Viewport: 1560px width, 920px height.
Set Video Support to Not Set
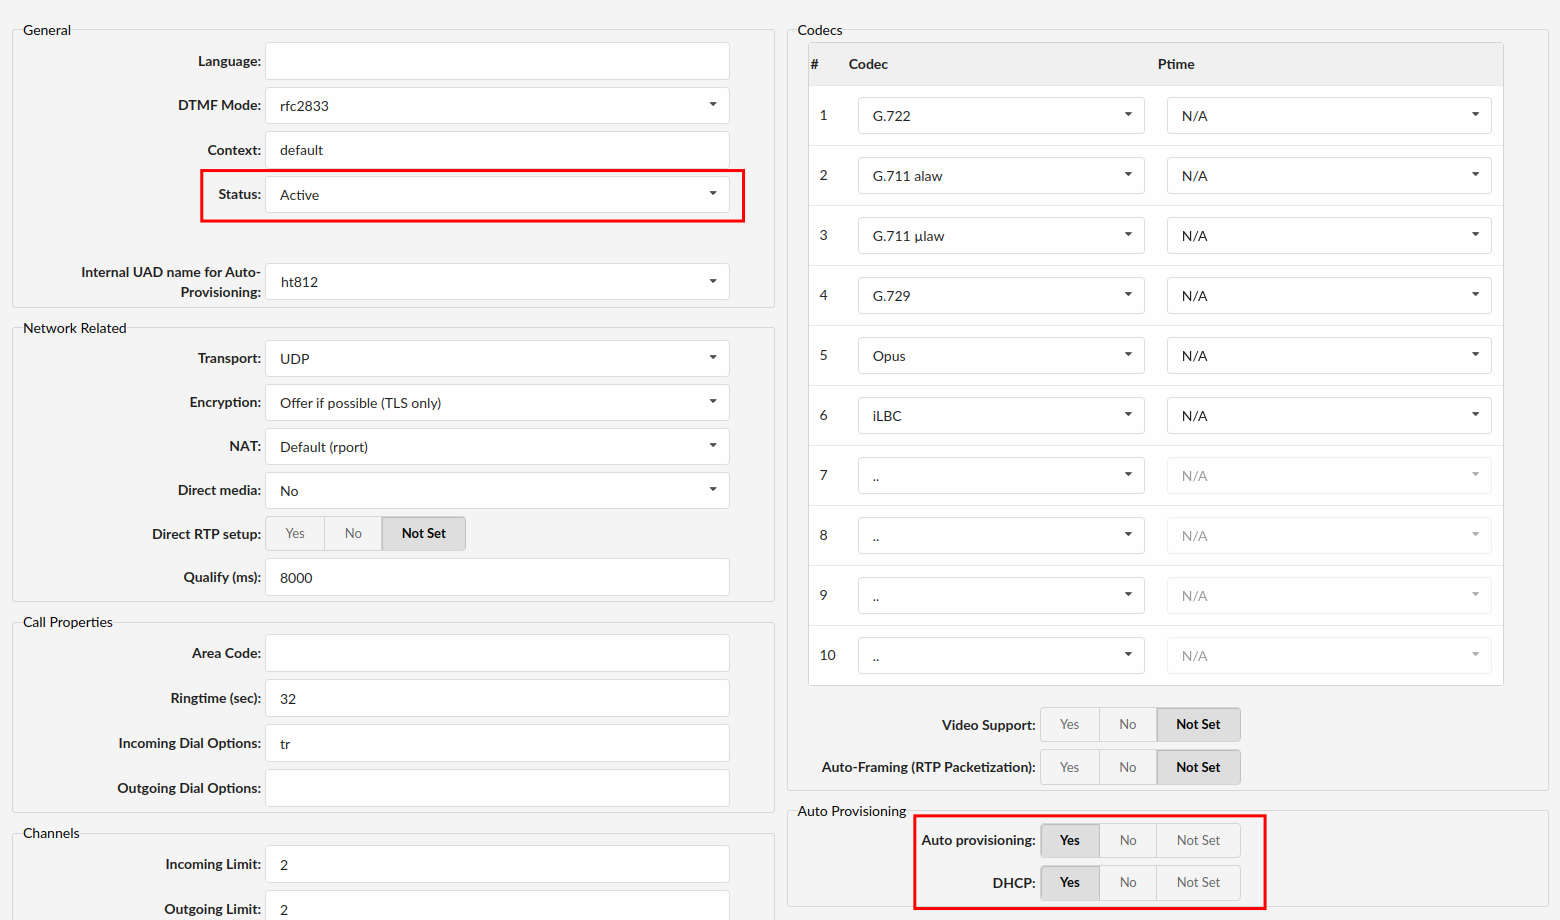pos(1198,724)
